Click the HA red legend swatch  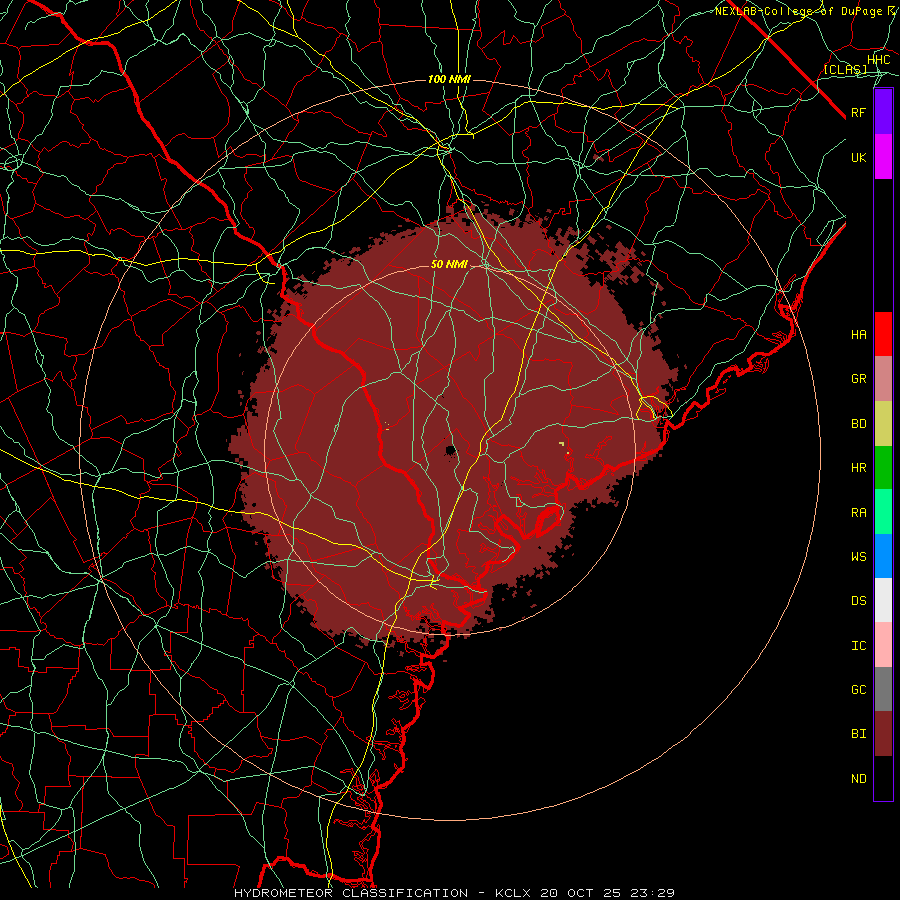883,334
